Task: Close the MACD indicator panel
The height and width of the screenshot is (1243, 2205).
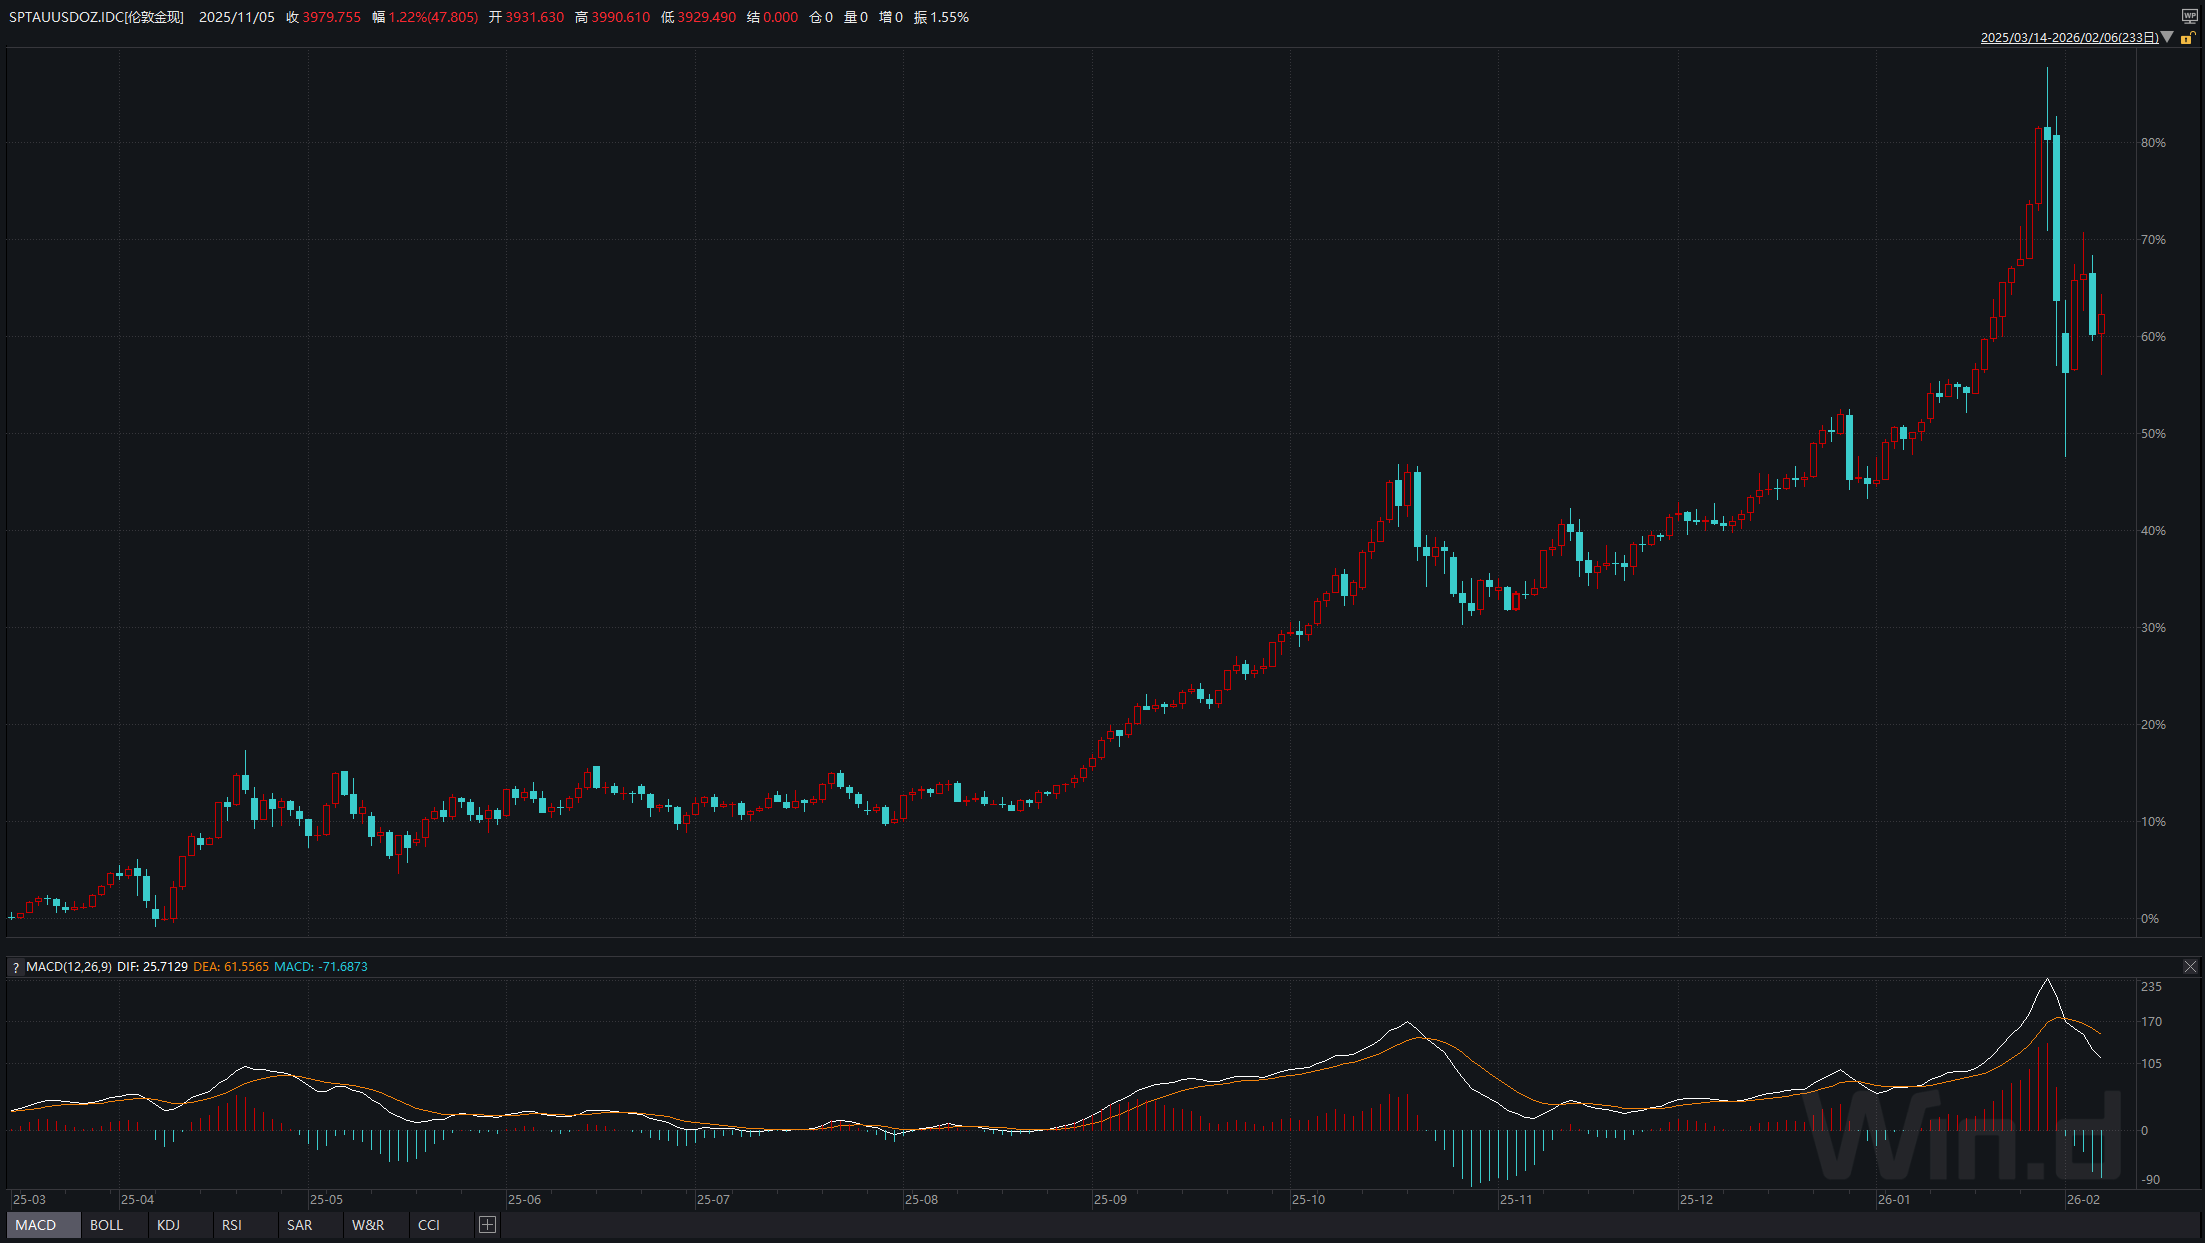Action: pos(2190,966)
